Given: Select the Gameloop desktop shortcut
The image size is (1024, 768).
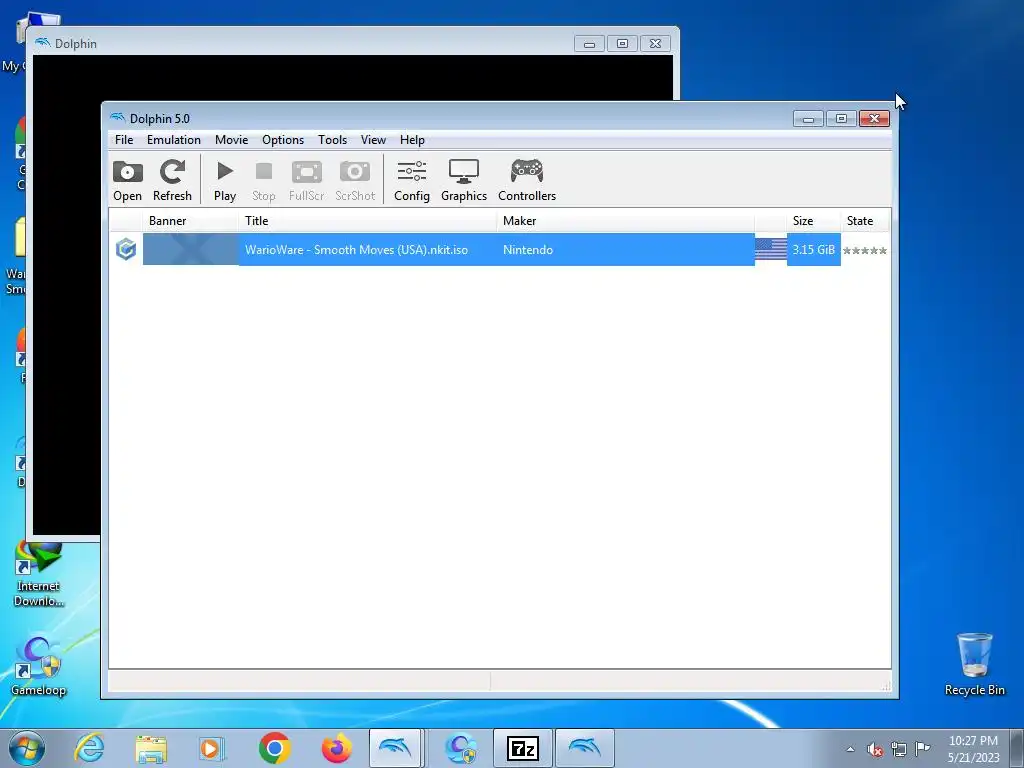Looking at the screenshot, I should 38,666.
